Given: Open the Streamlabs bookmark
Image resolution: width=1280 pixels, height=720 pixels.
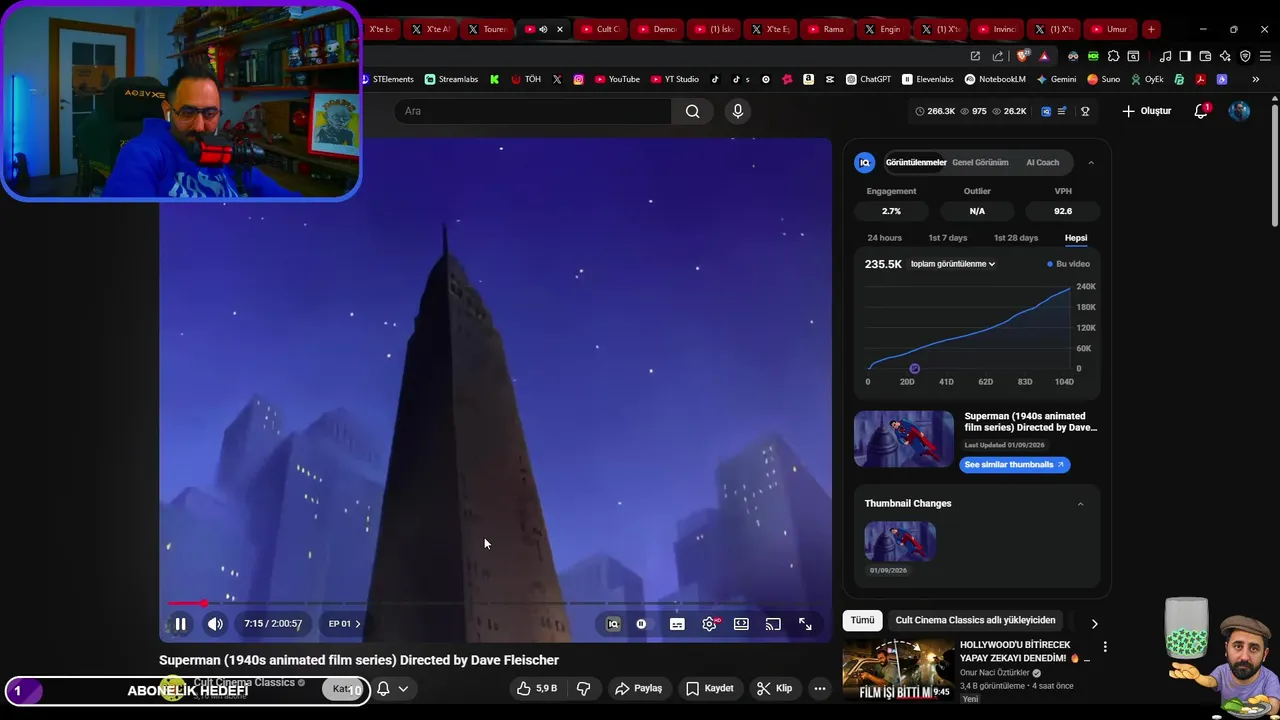Looking at the screenshot, I should coord(451,79).
